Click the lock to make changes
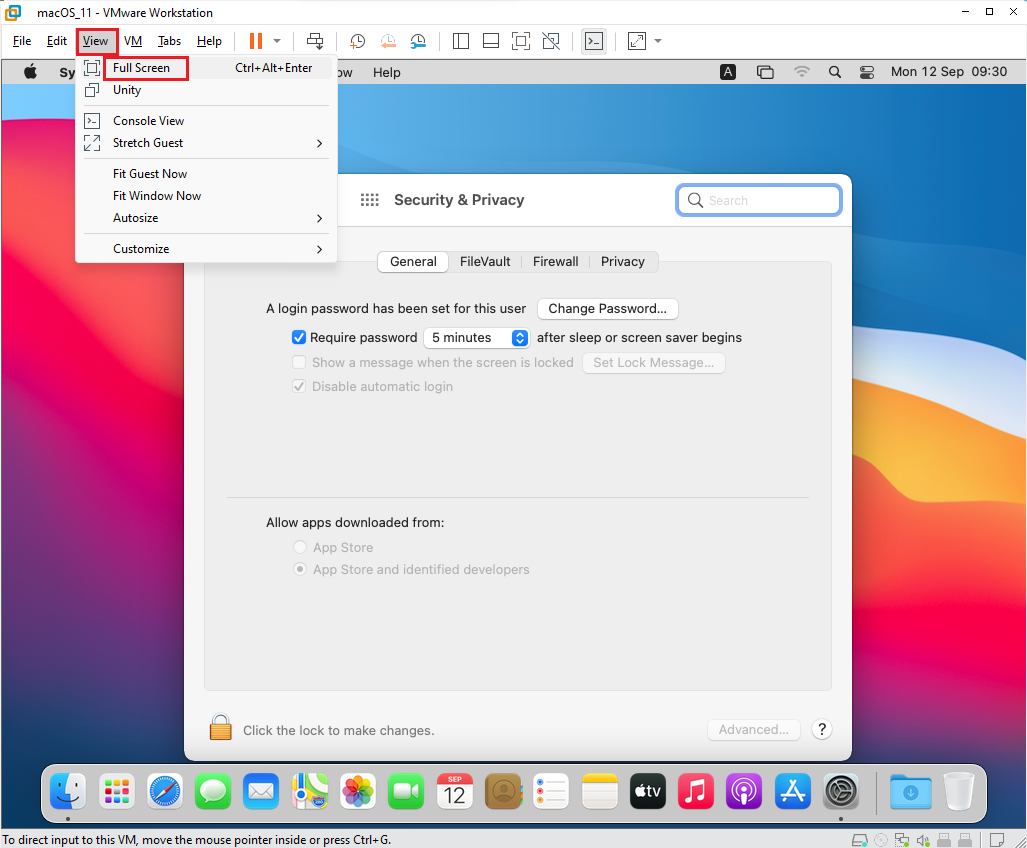This screenshot has width=1027, height=848. tap(221, 728)
